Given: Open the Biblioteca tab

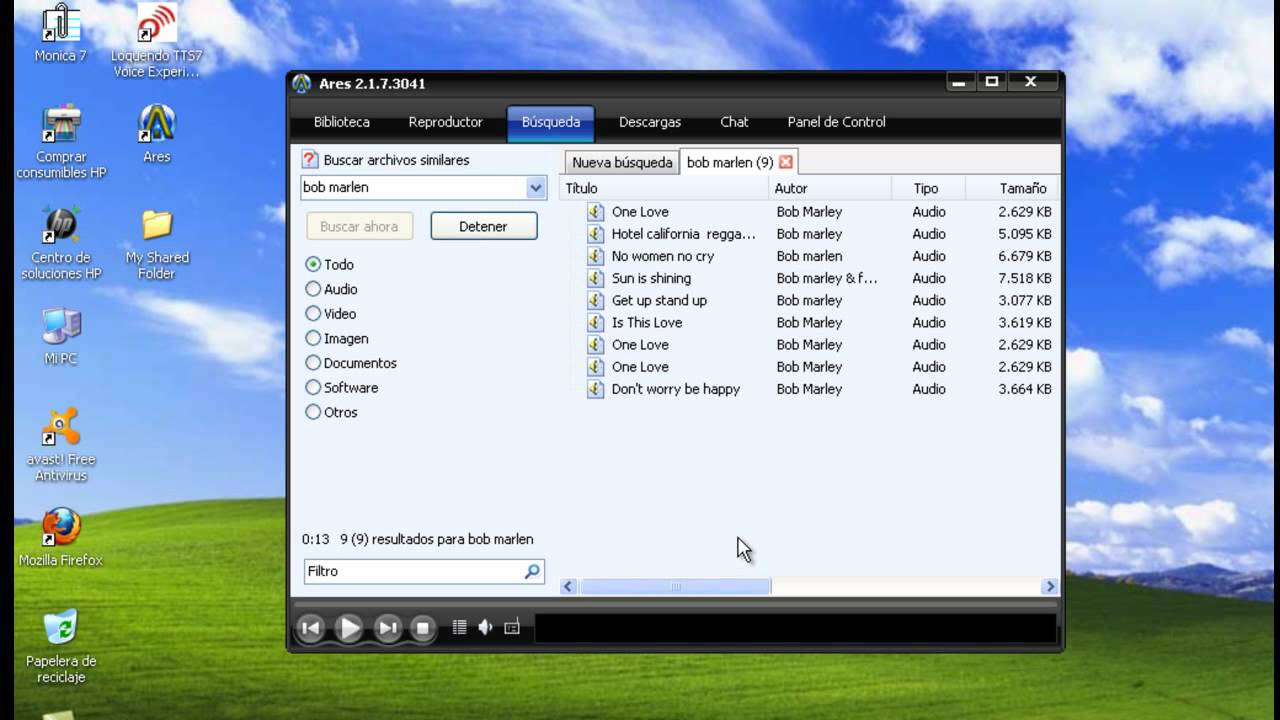Looking at the screenshot, I should [342, 122].
